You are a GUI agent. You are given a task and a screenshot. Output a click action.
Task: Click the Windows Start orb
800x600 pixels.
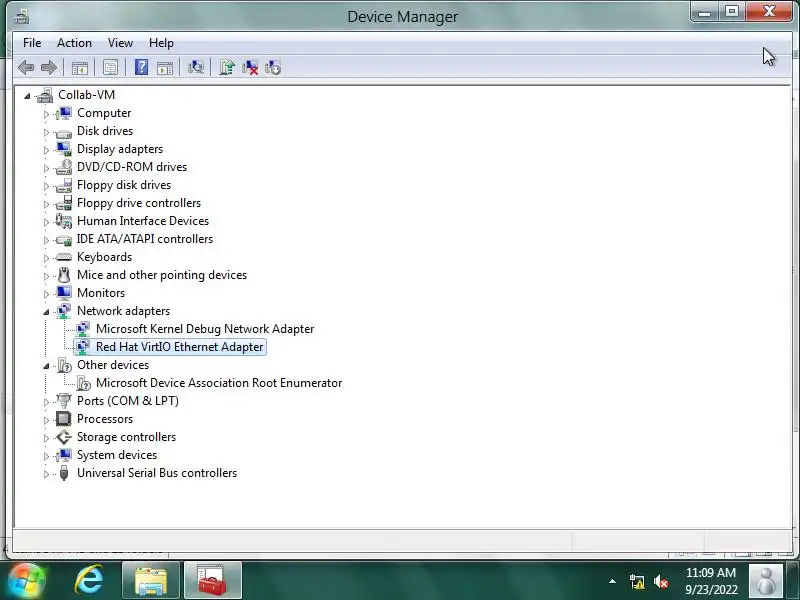point(27,581)
